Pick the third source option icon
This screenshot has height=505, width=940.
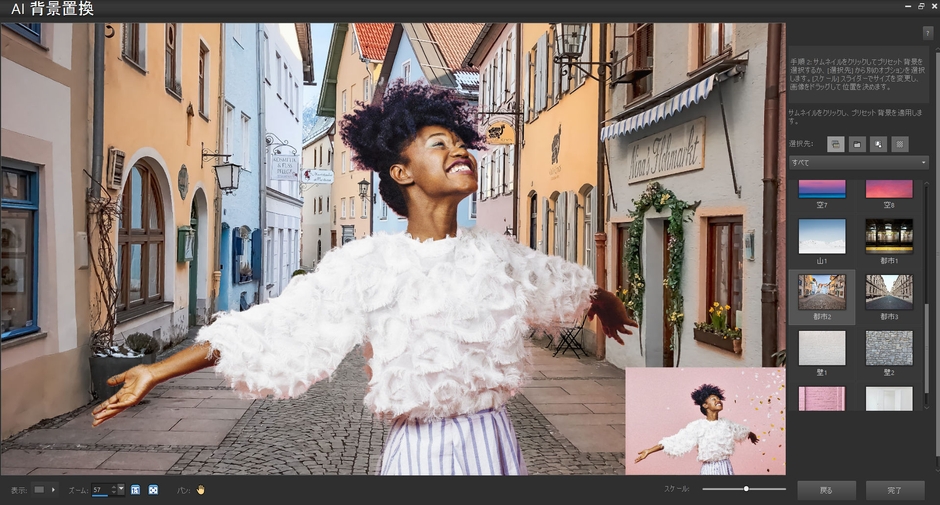878,144
